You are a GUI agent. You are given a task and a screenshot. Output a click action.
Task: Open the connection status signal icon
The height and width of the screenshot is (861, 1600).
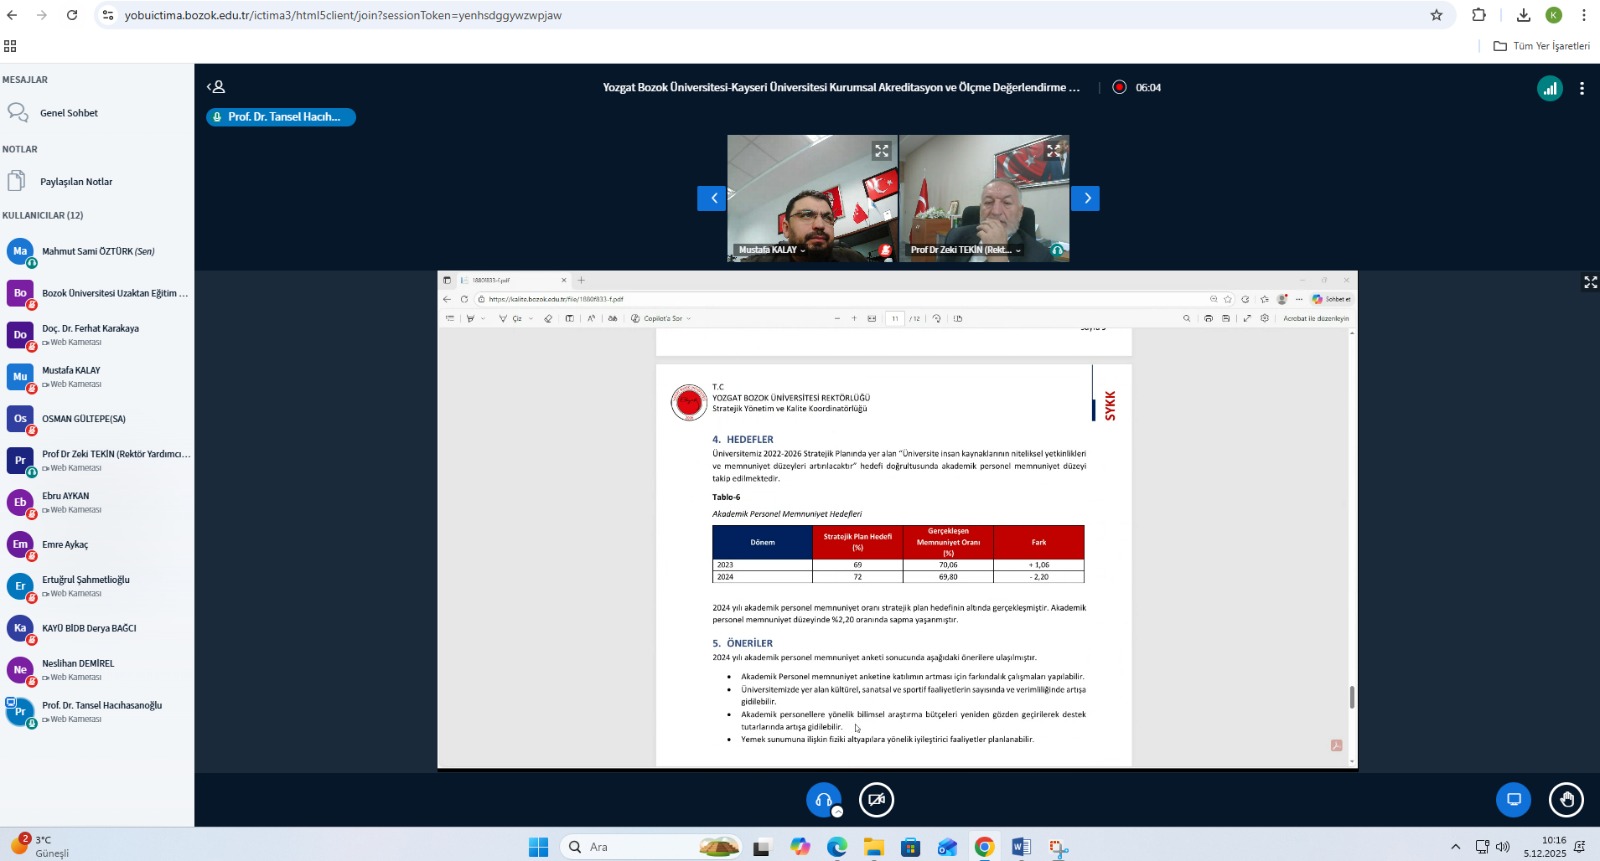point(1549,88)
